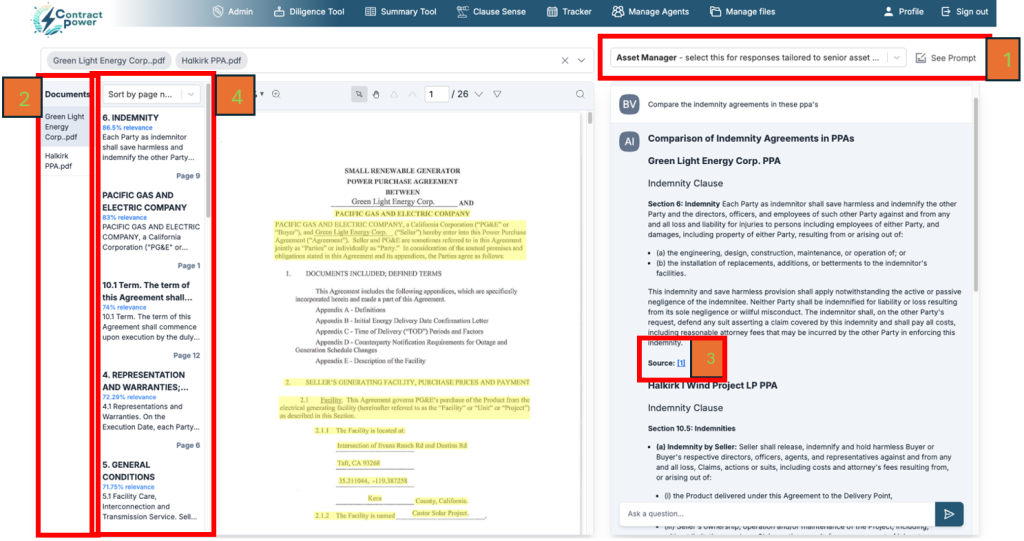Open Clause Sense from navigation bar
Screen dimensions: 1024x541
[491, 12]
